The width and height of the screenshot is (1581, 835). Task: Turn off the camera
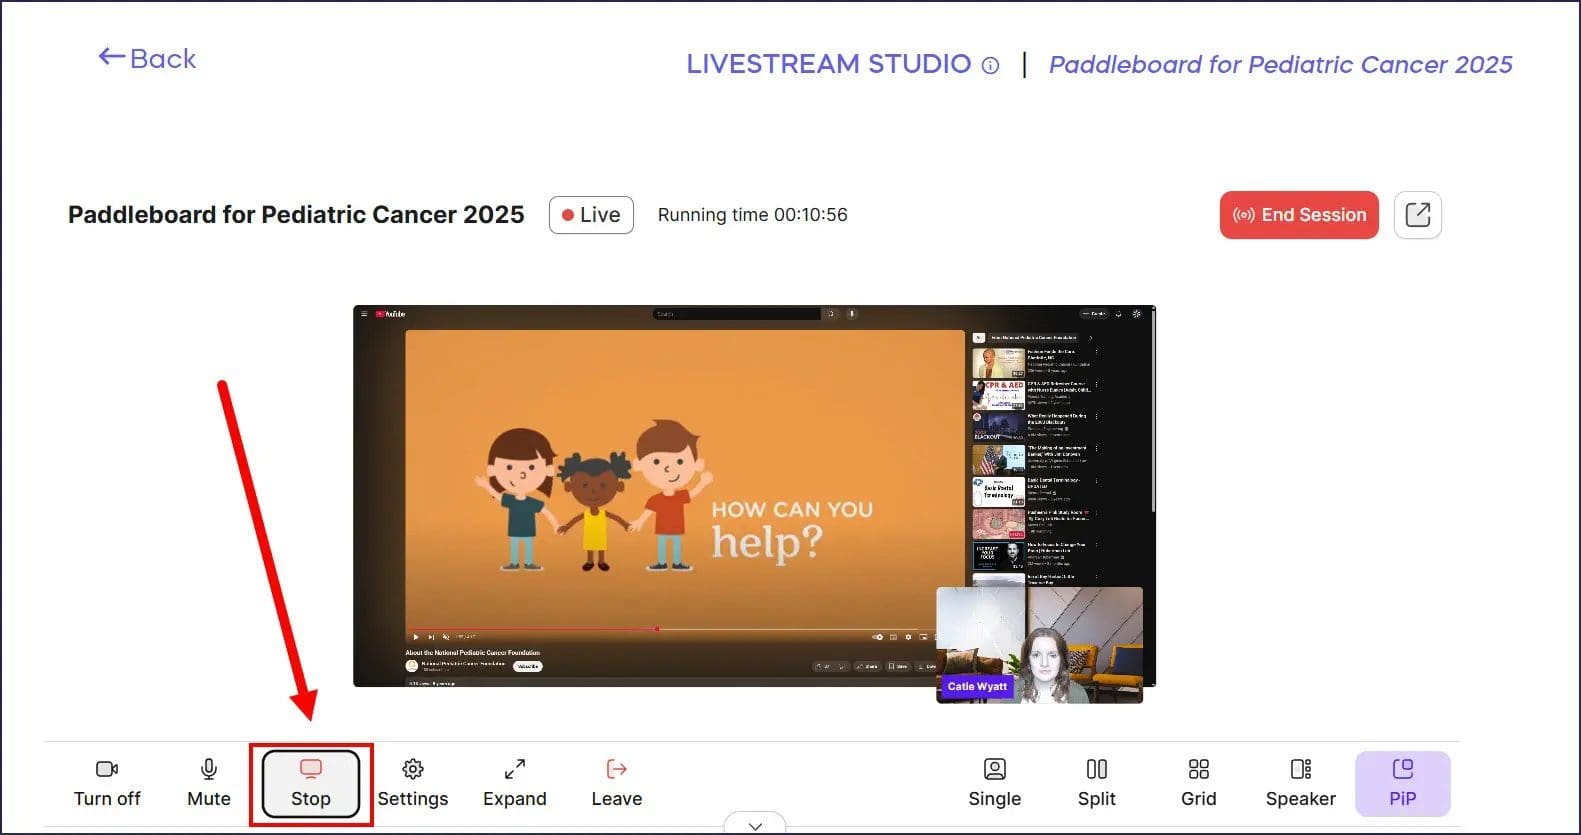pyautogui.click(x=107, y=783)
